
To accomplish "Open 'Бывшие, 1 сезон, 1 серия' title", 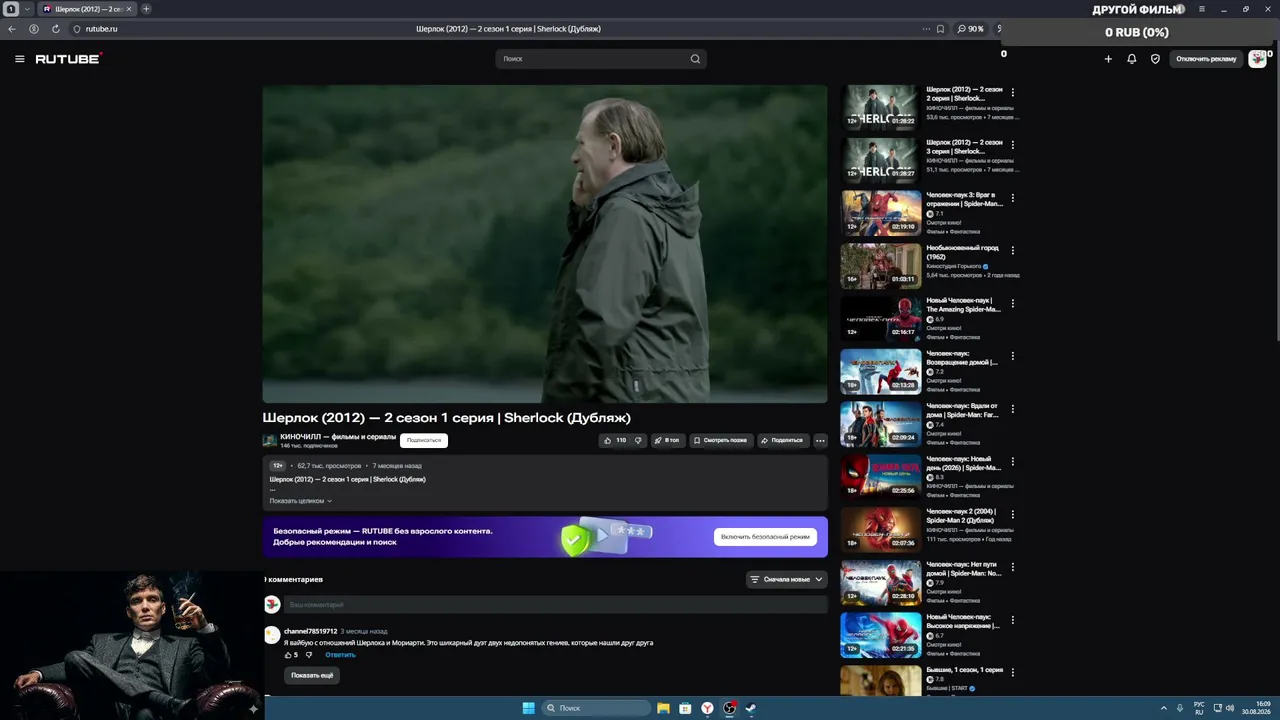I will (964, 670).
